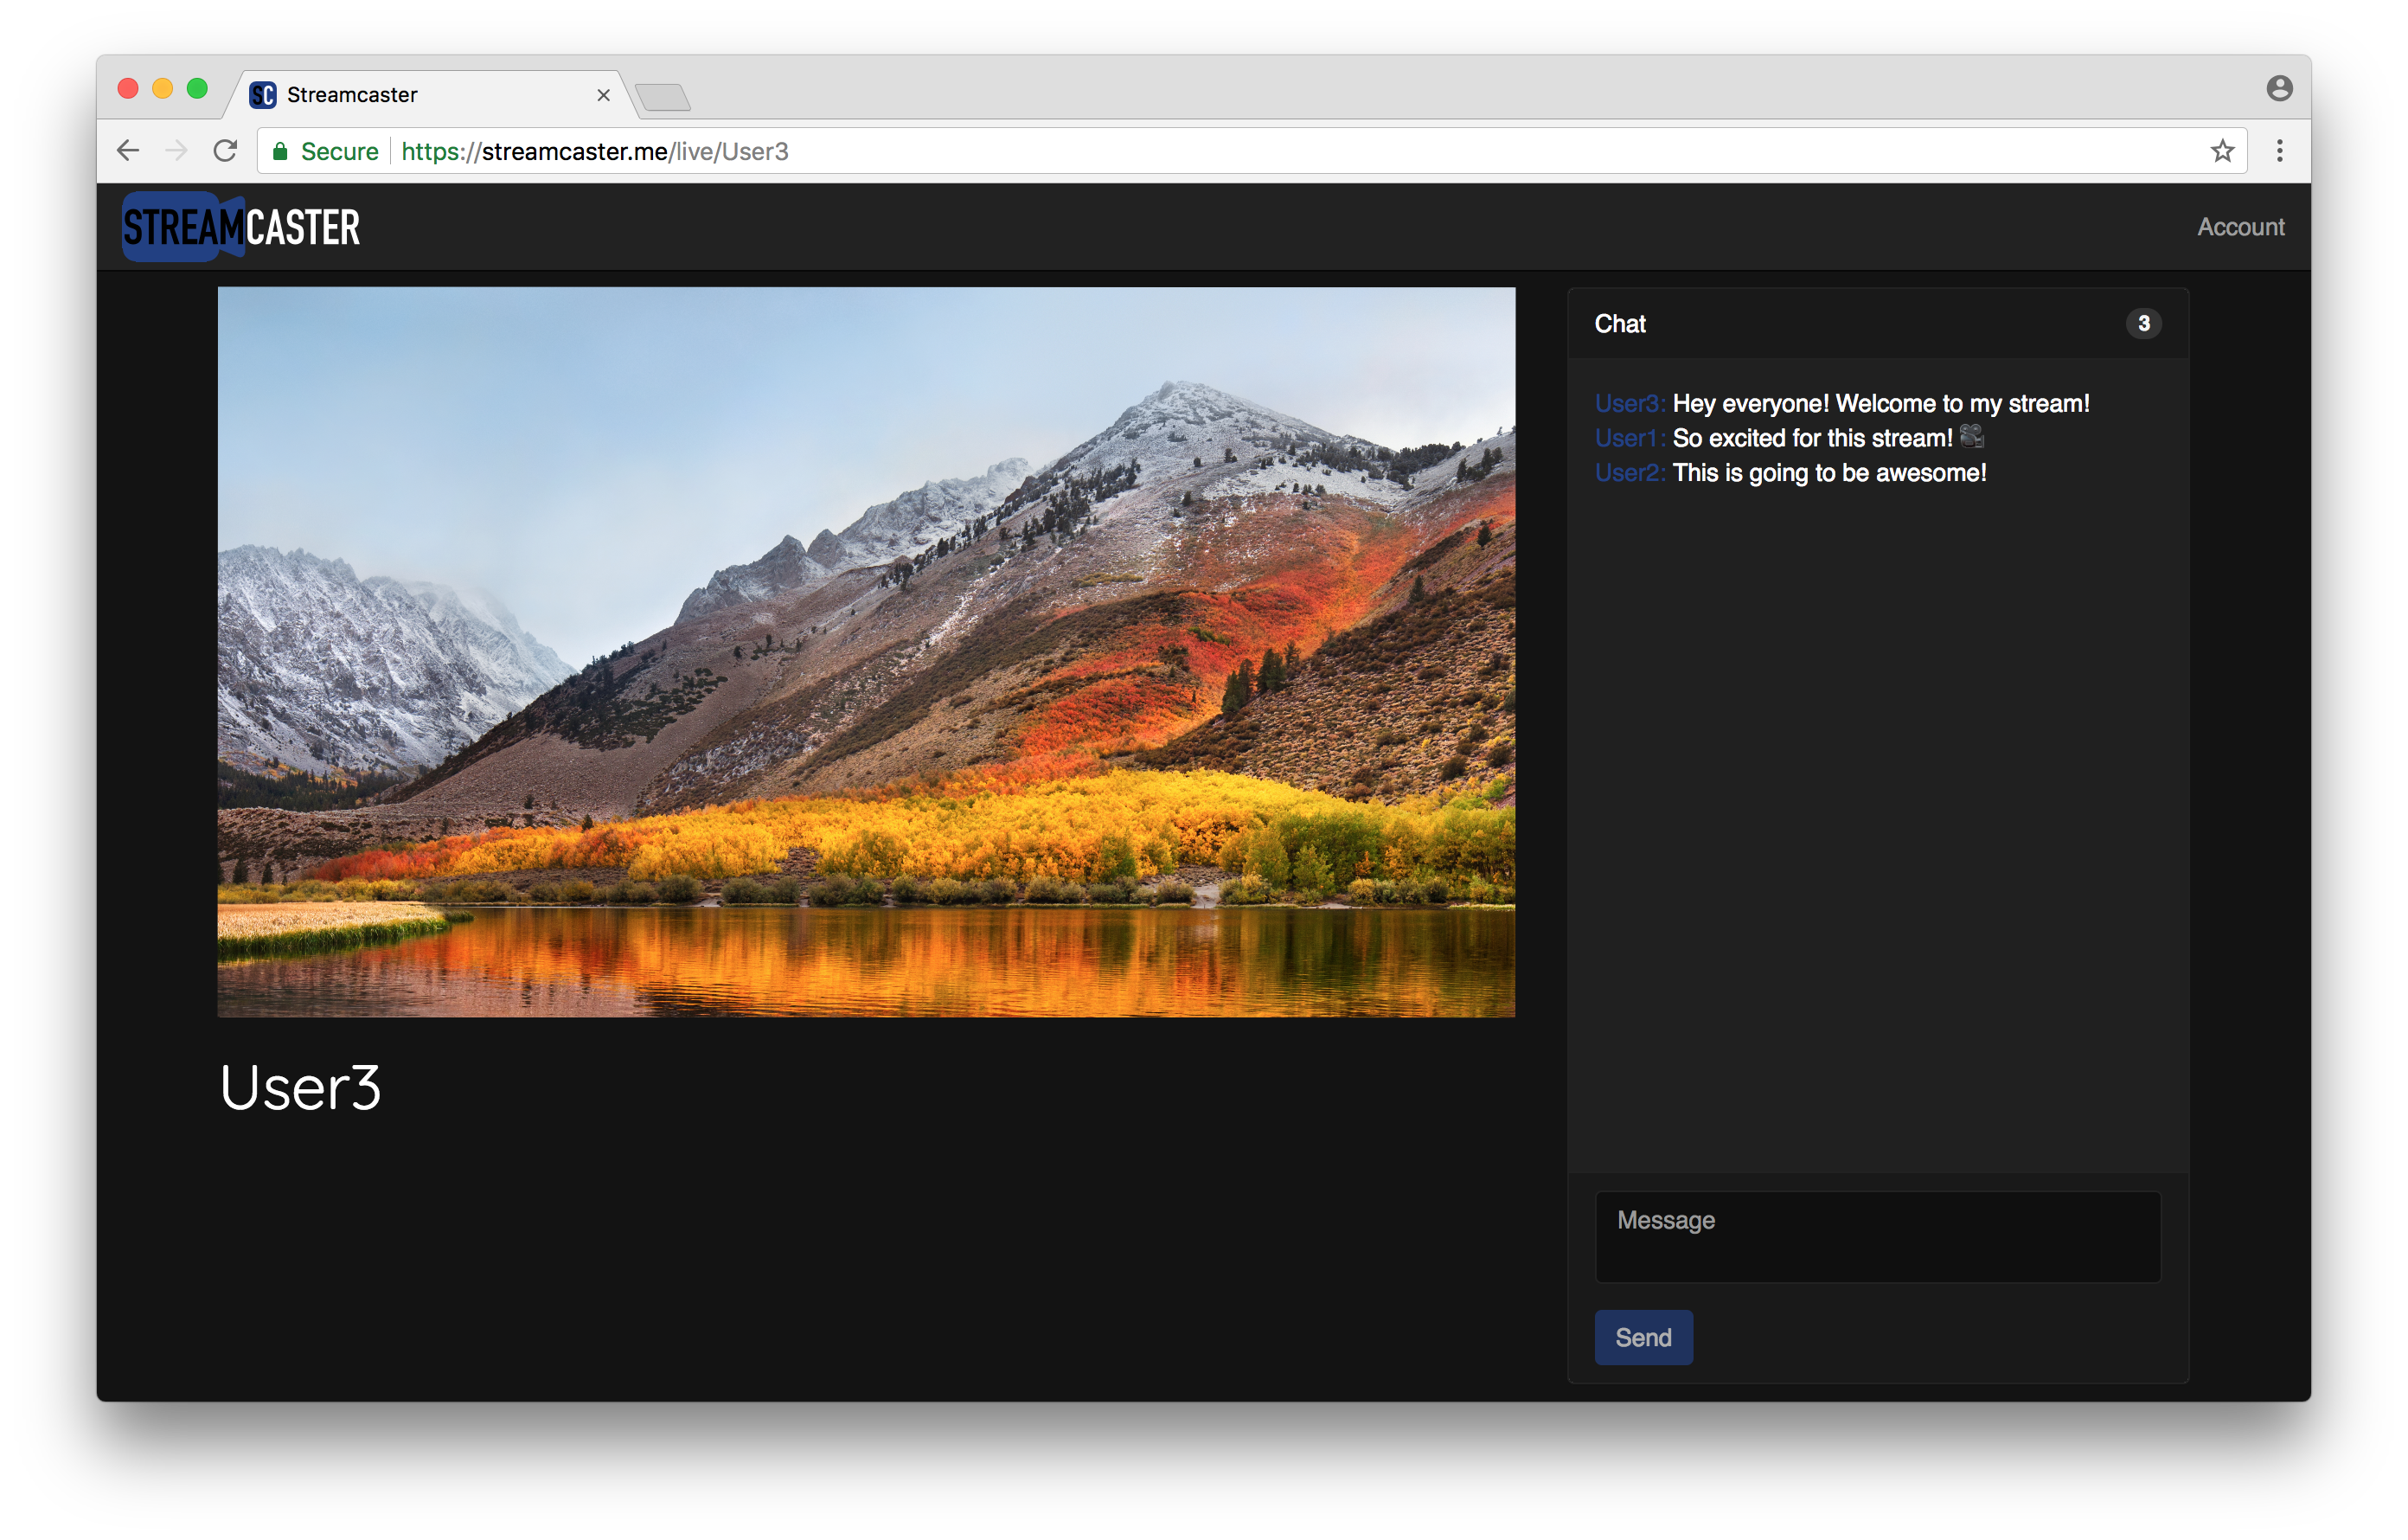Click the green Secure padlock icon

[281, 152]
